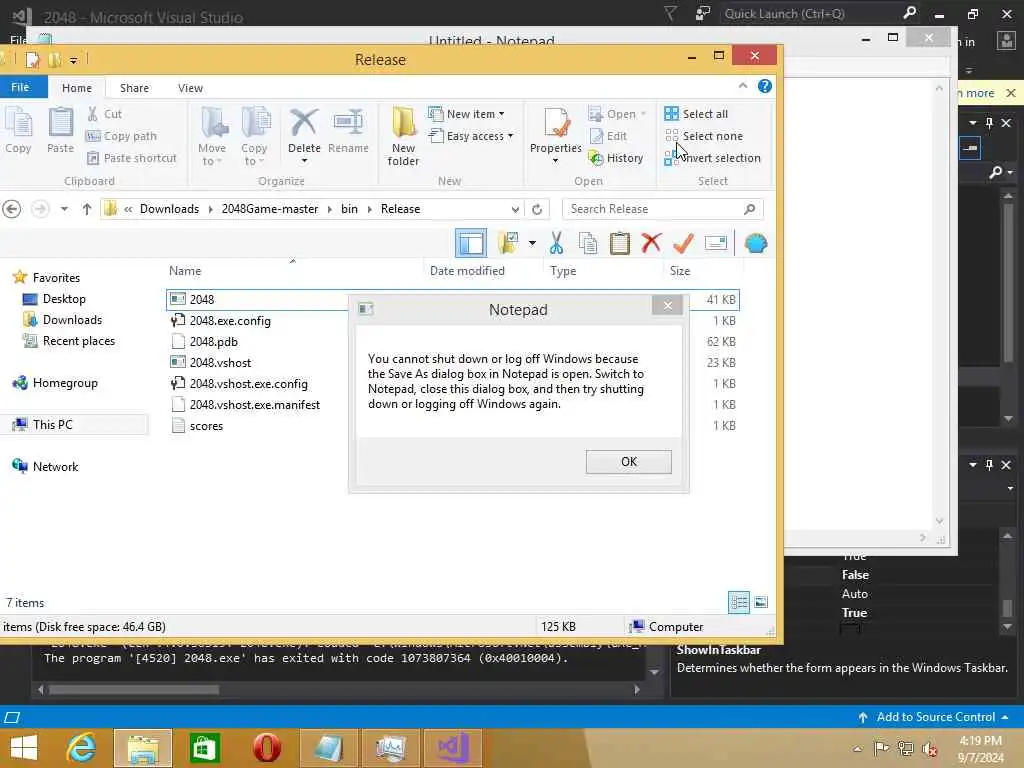
Task: Go up one folder level arrow
Action: point(87,209)
